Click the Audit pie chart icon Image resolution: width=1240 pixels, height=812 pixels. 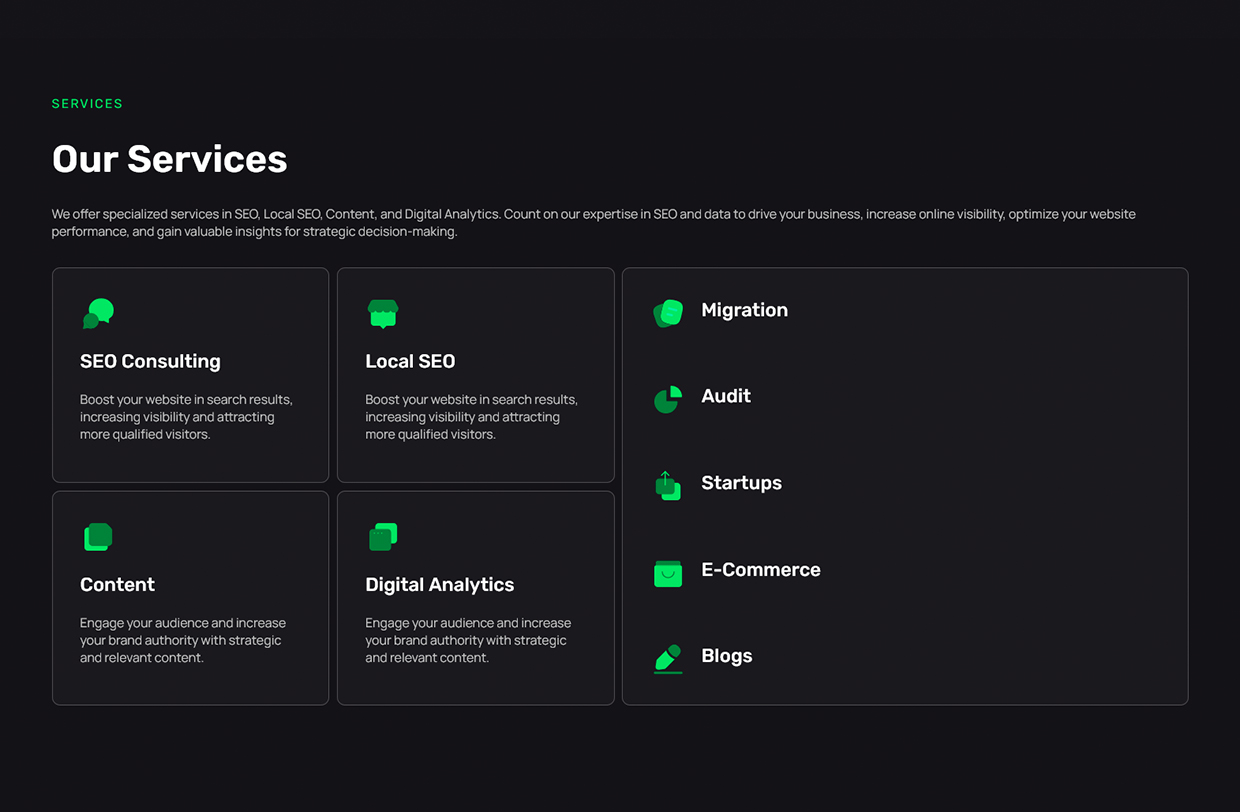668,399
